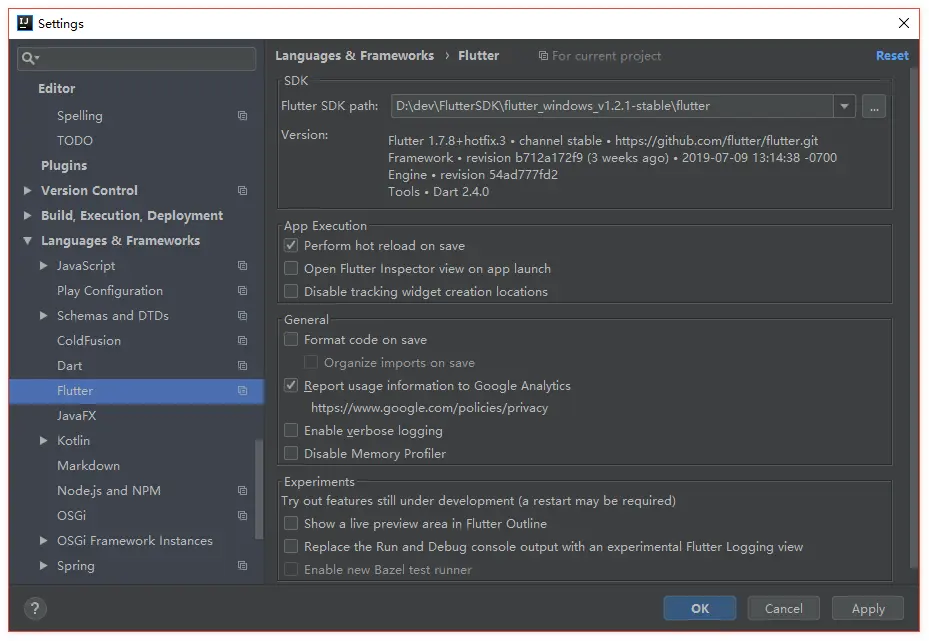Enable verbose logging checkbox

[291, 430]
